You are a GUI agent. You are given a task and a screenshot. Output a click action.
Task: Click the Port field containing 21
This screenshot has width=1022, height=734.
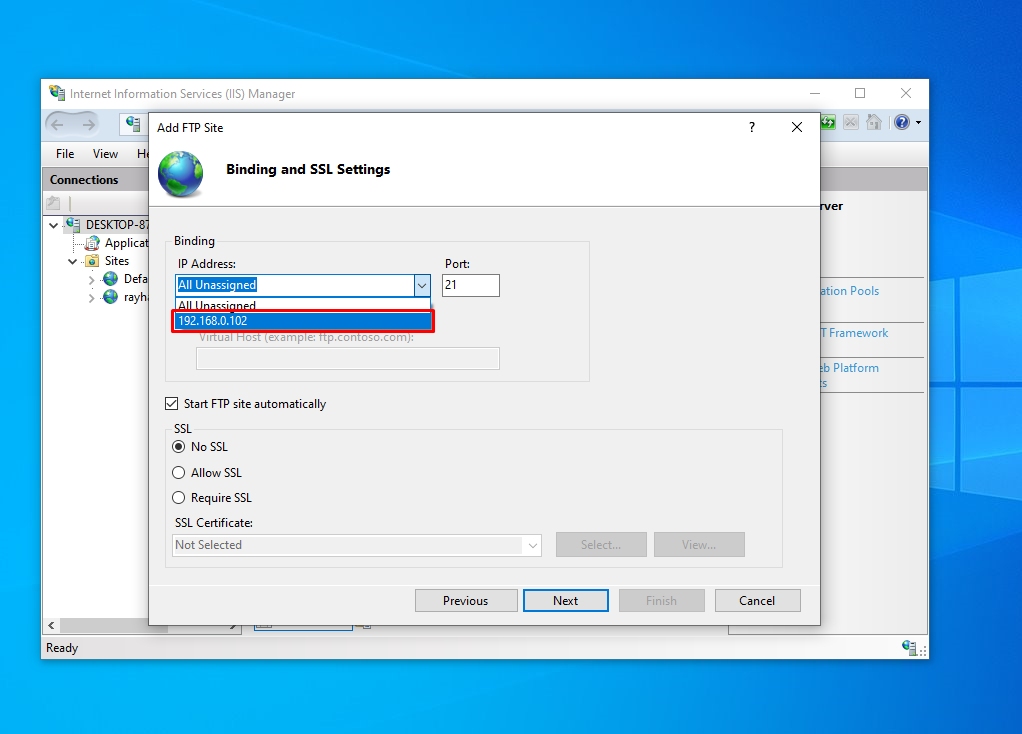click(471, 285)
